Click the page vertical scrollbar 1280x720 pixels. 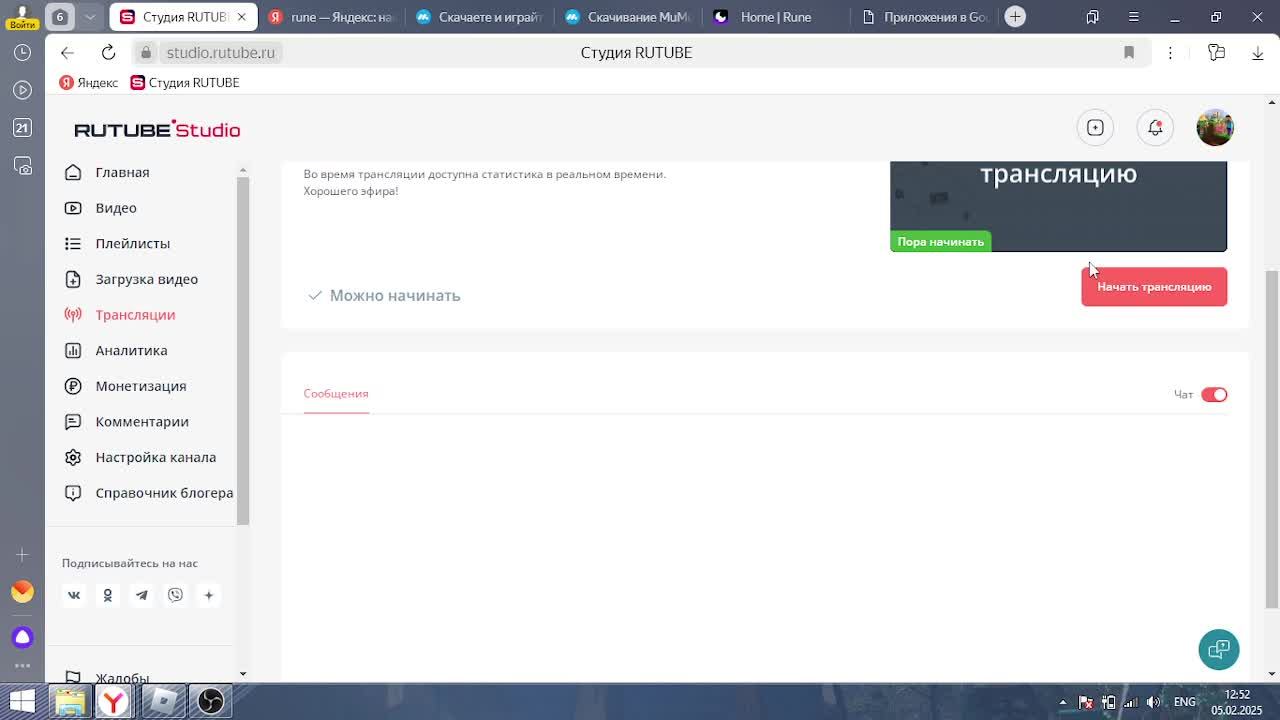[x=1272, y=440]
